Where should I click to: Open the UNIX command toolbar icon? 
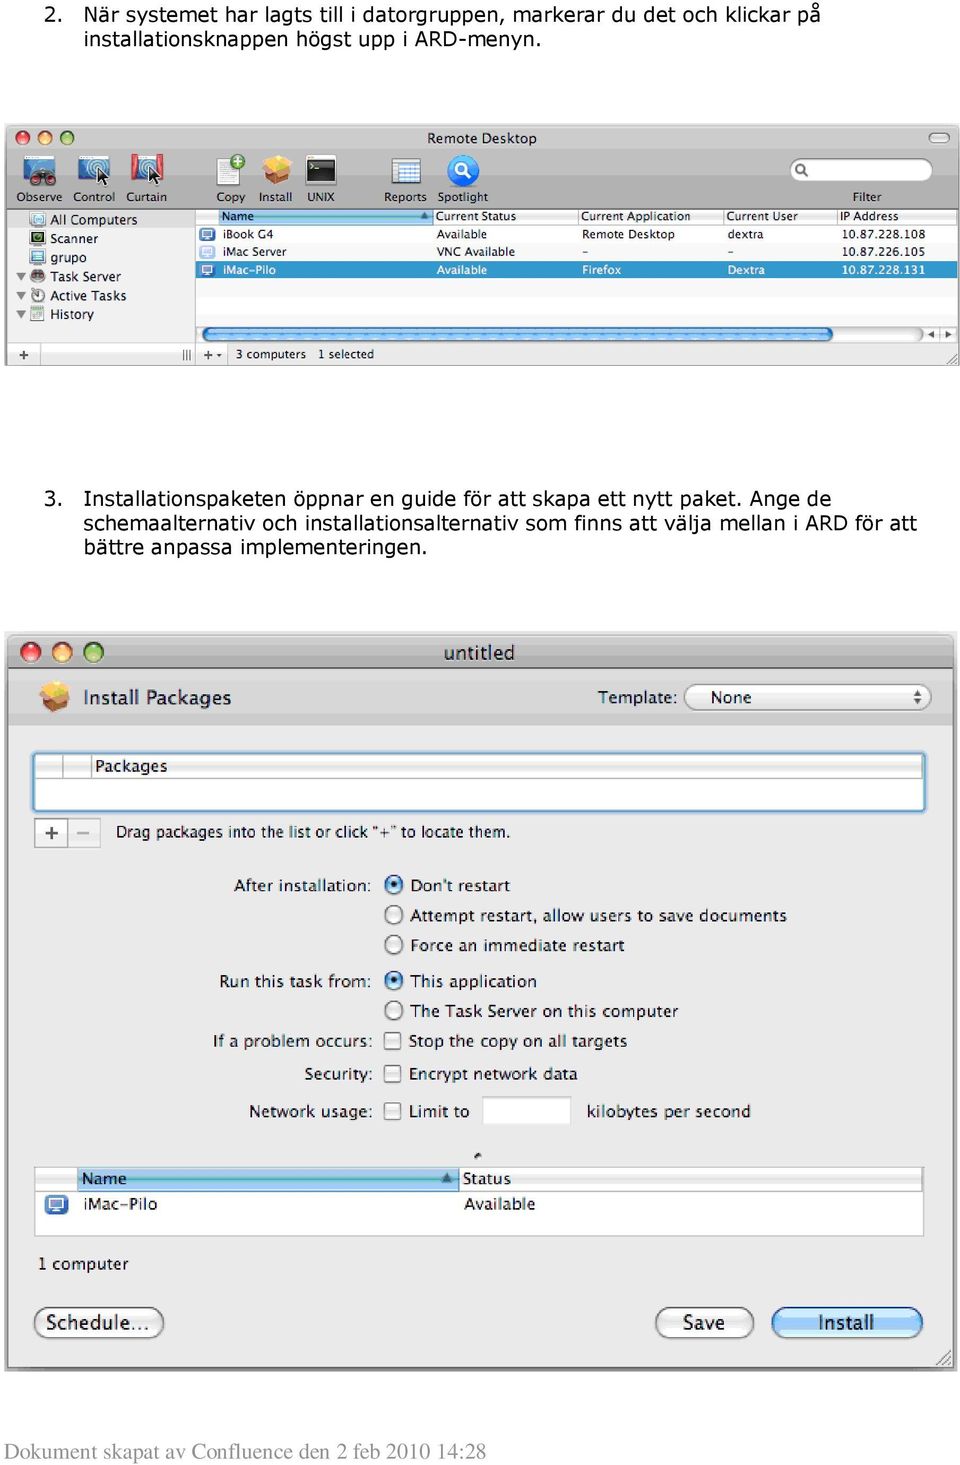321,171
